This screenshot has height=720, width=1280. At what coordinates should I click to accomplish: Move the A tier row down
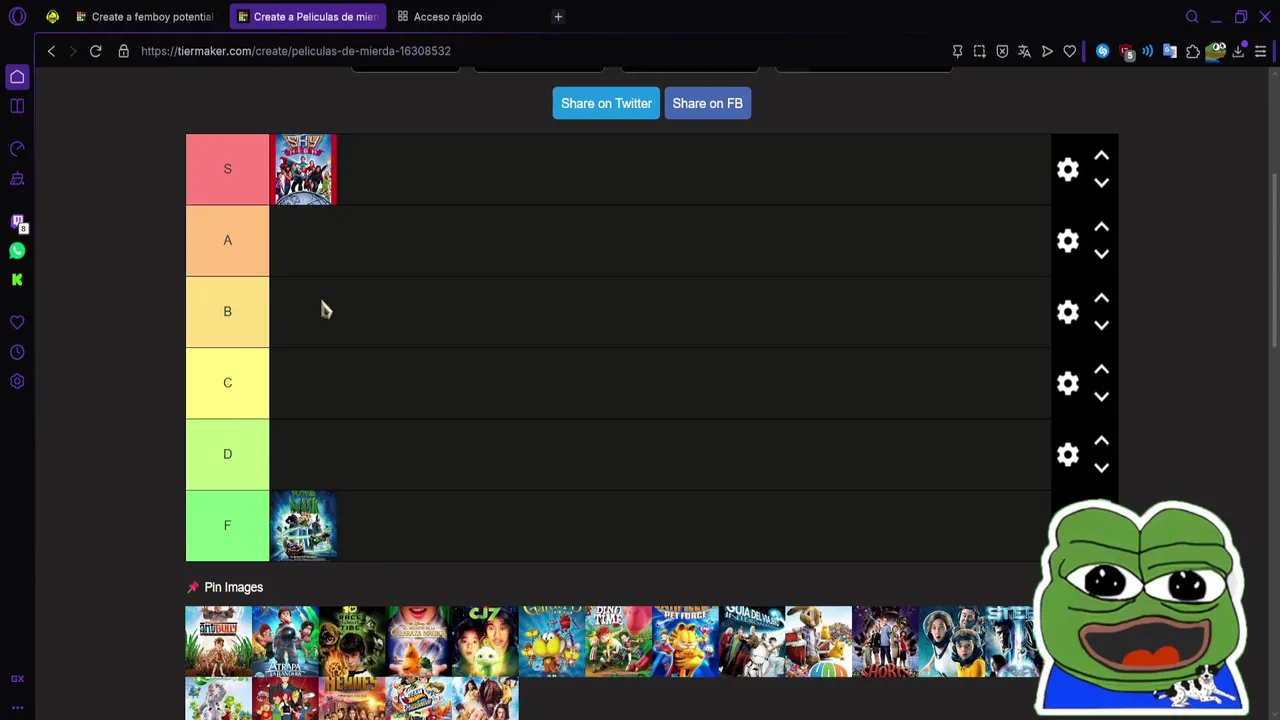(x=1101, y=254)
